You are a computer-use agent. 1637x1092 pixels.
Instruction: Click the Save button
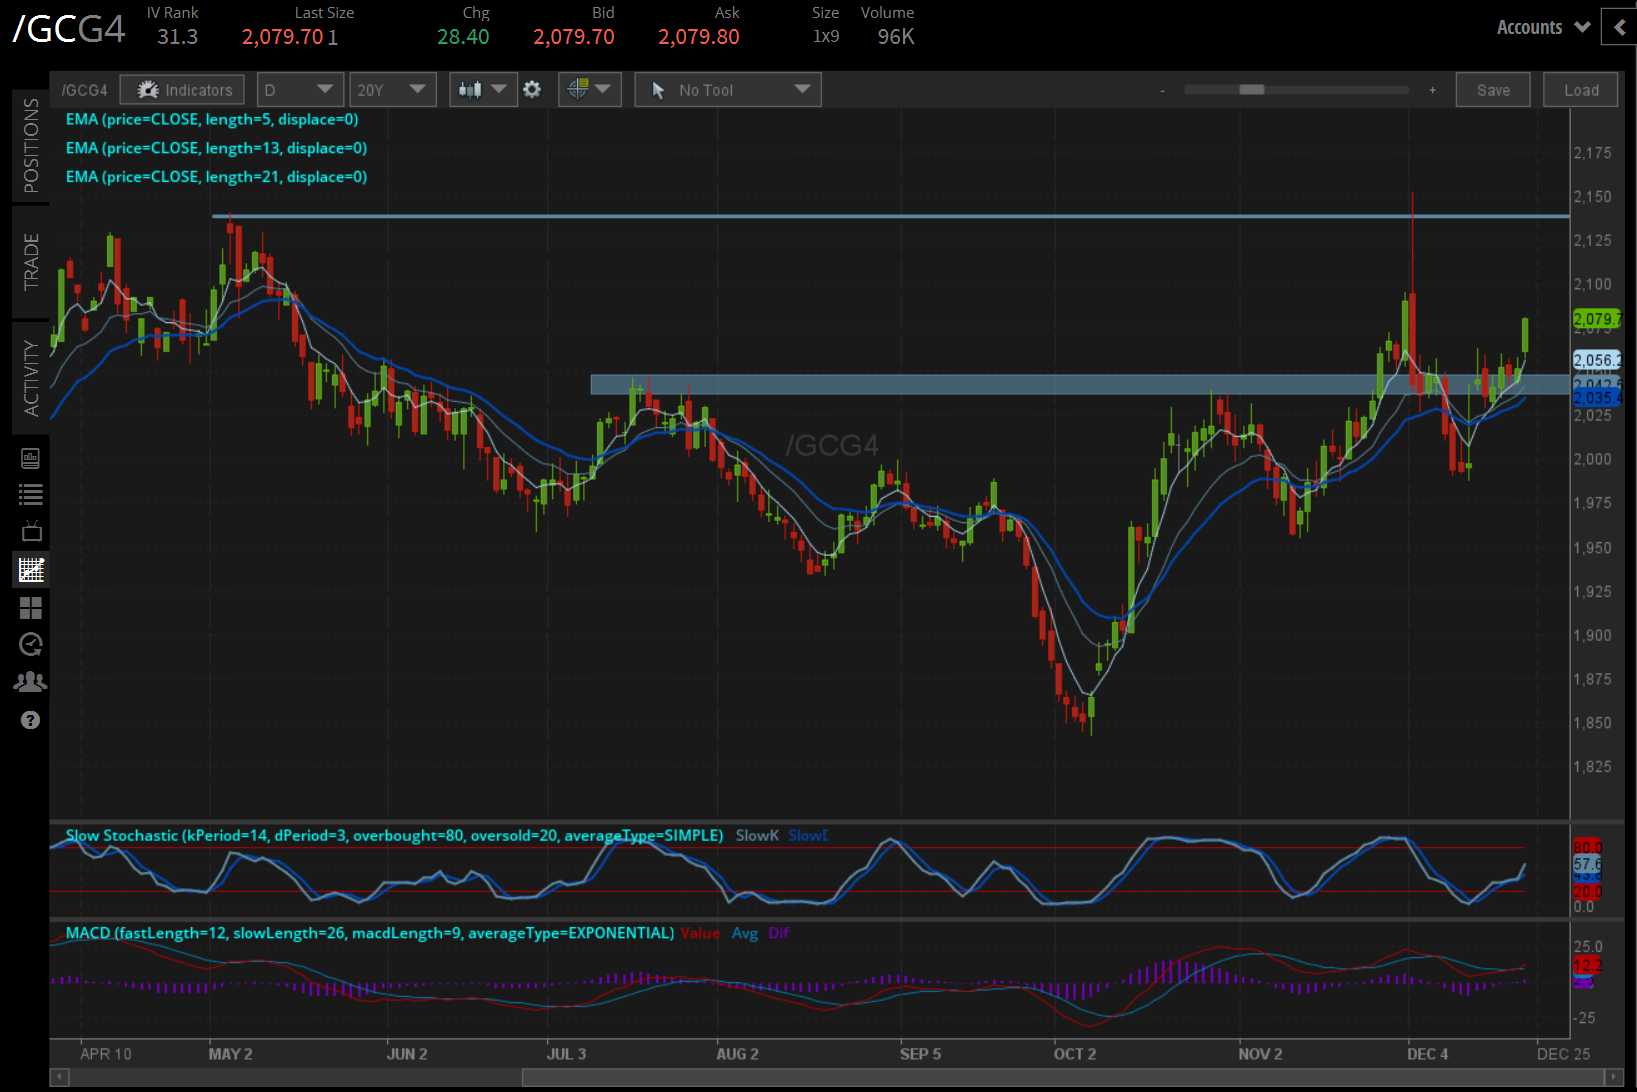point(1493,90)
